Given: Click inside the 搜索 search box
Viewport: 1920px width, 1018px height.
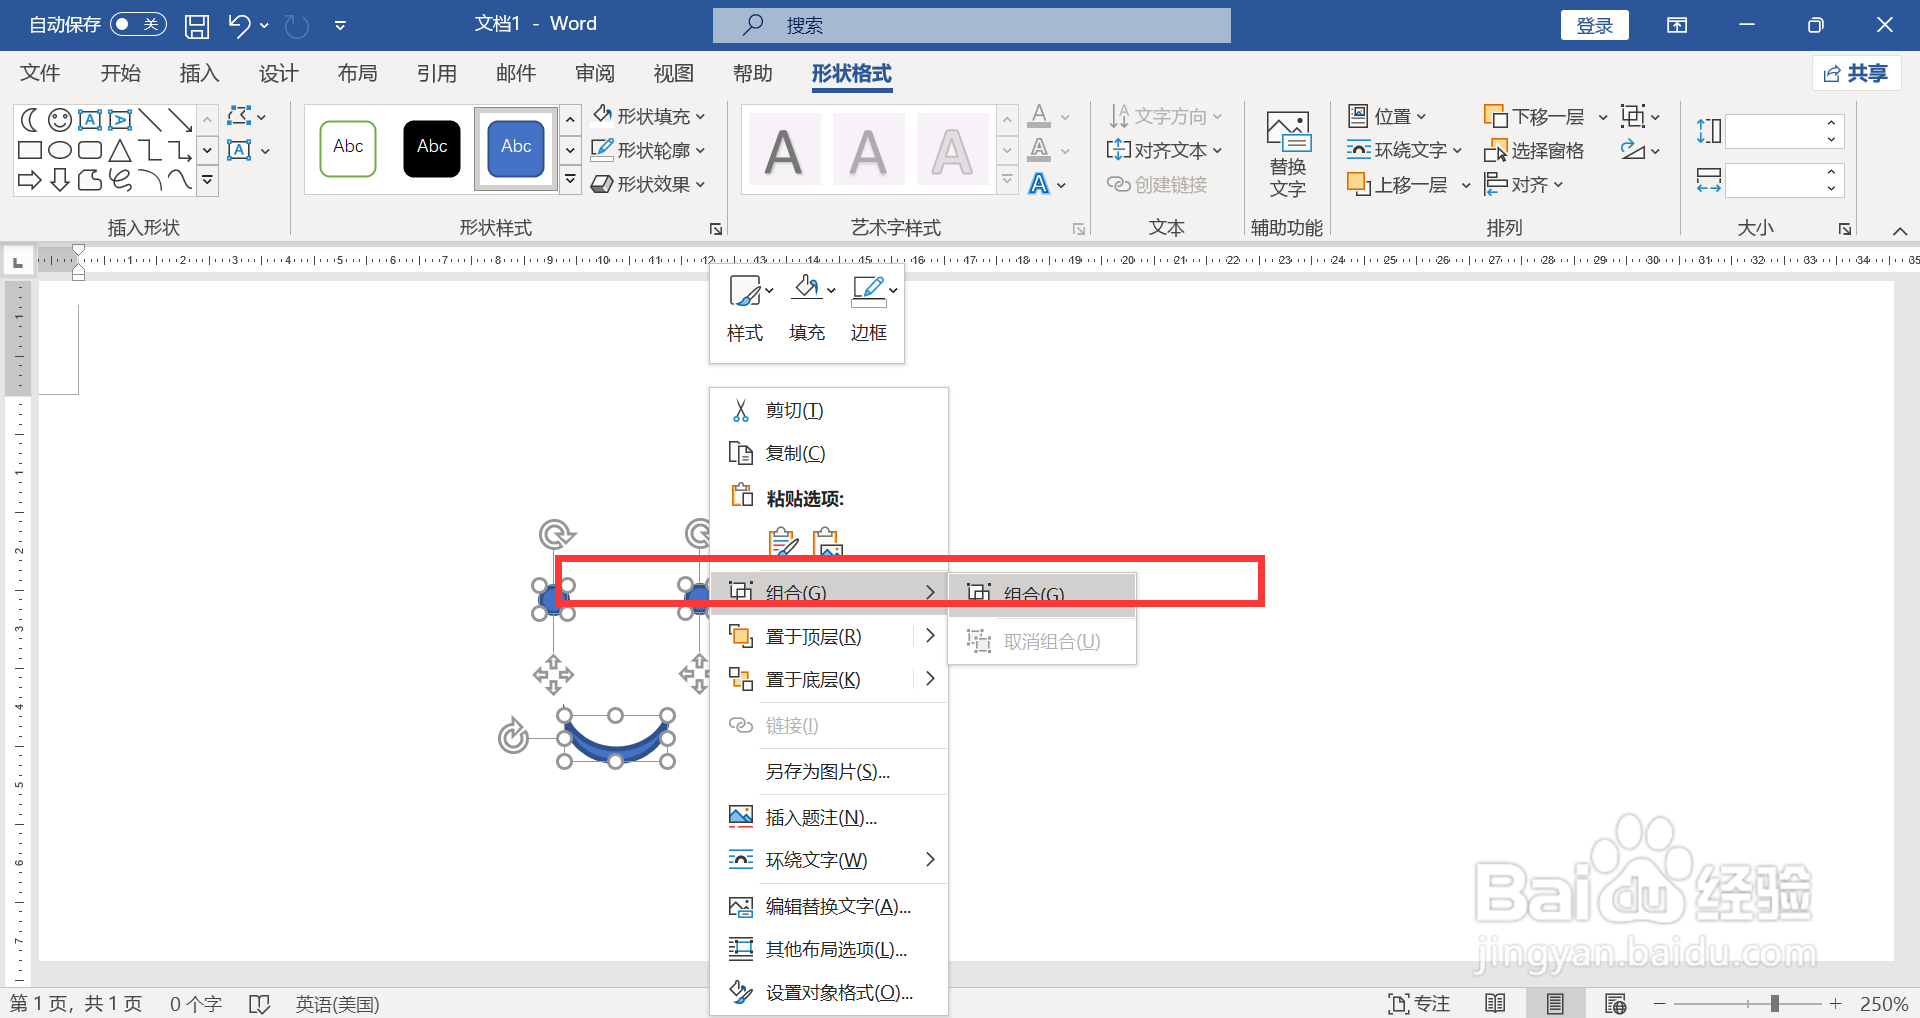Looking at the screenshot, I should 970,25.
